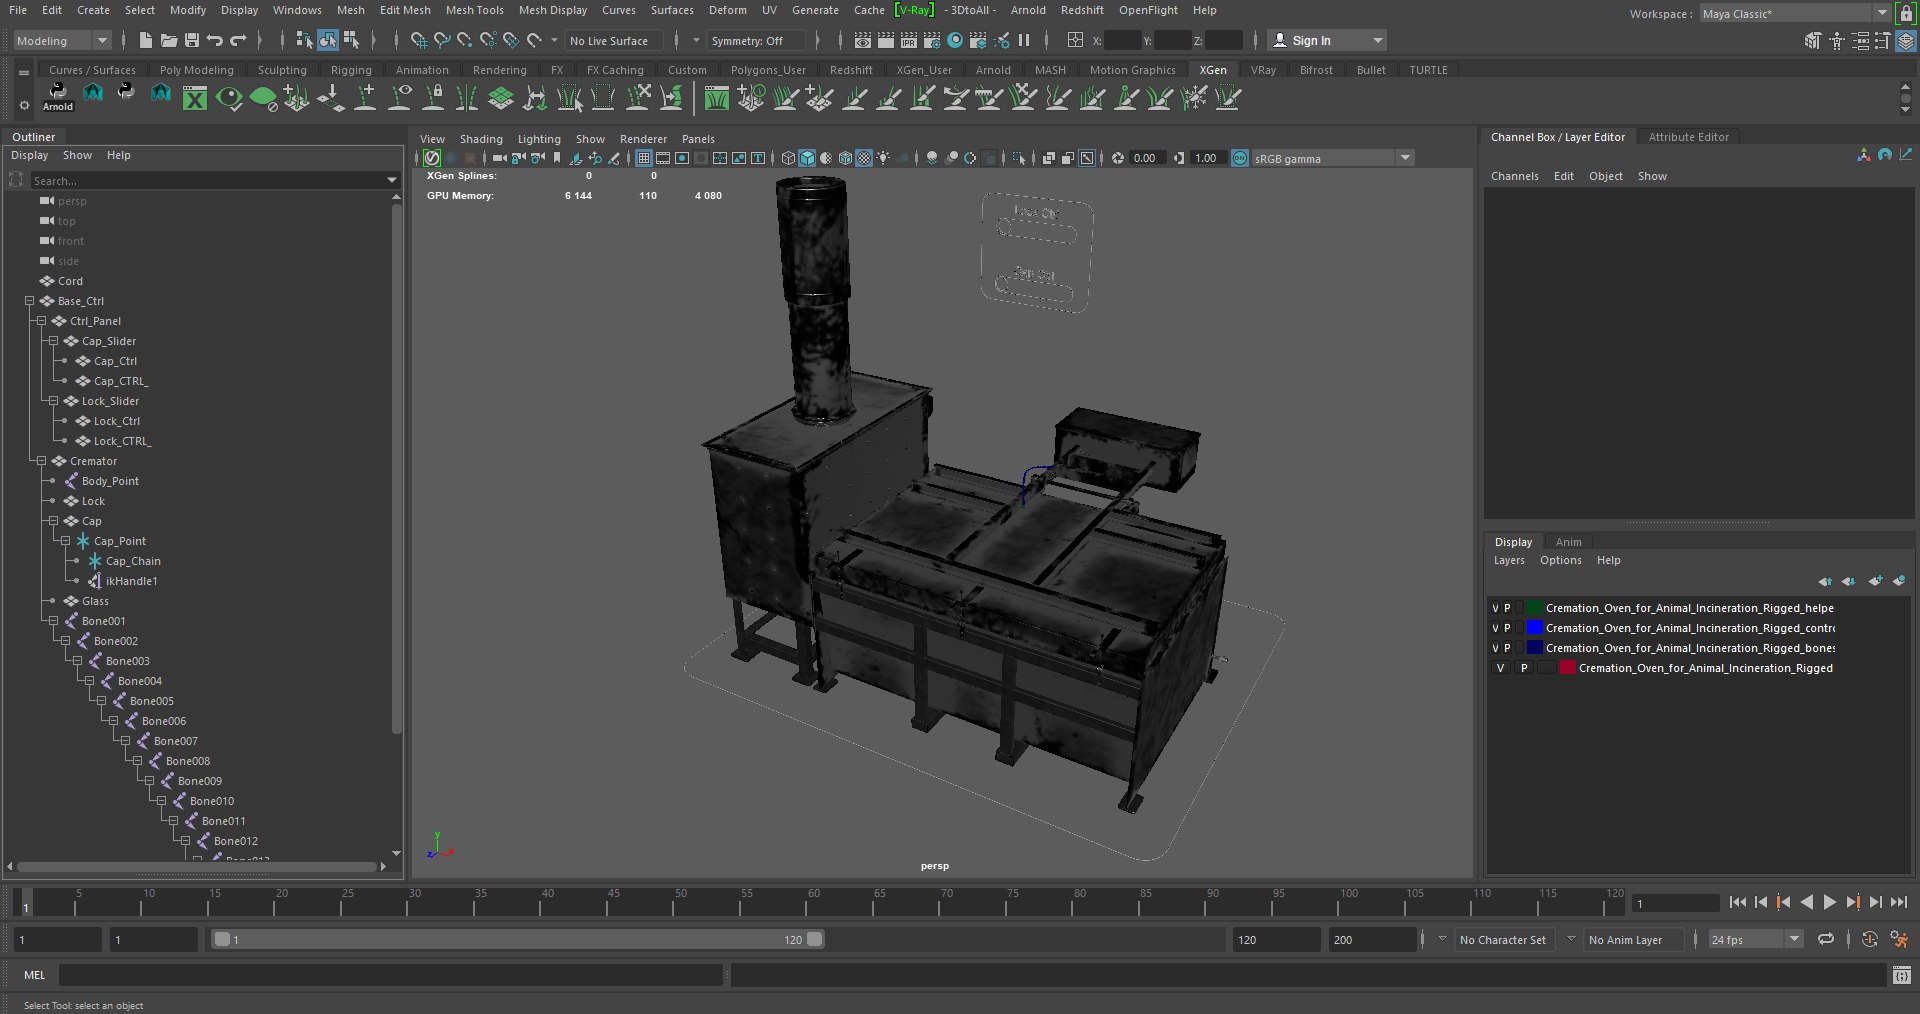Click the Sign In button
This screenshot has height=1014, width=1920.
tap(1326, 40)
